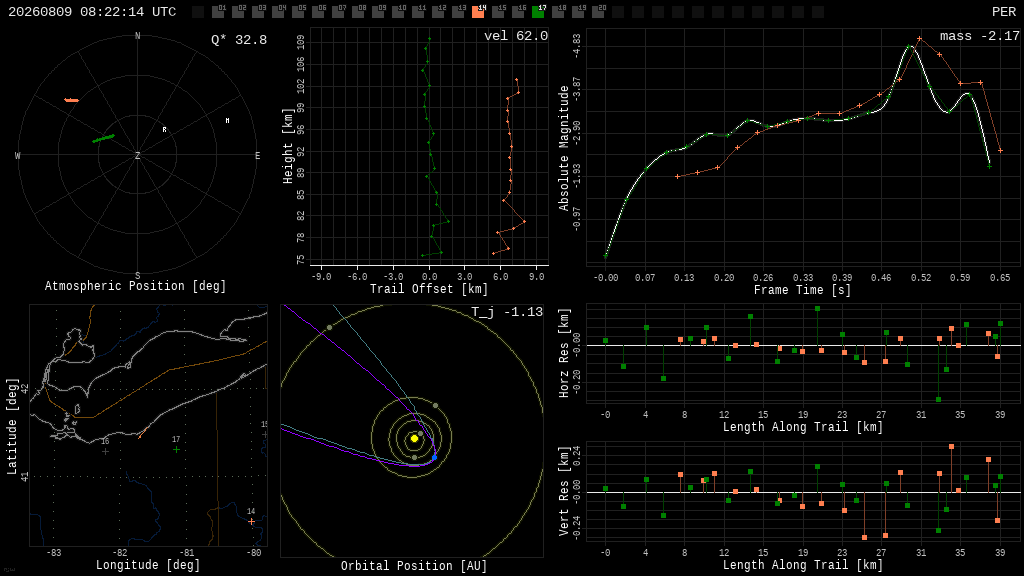Click the blue Earth marker on orbit
Screen dimensions: 1024x576
[434, 457]
